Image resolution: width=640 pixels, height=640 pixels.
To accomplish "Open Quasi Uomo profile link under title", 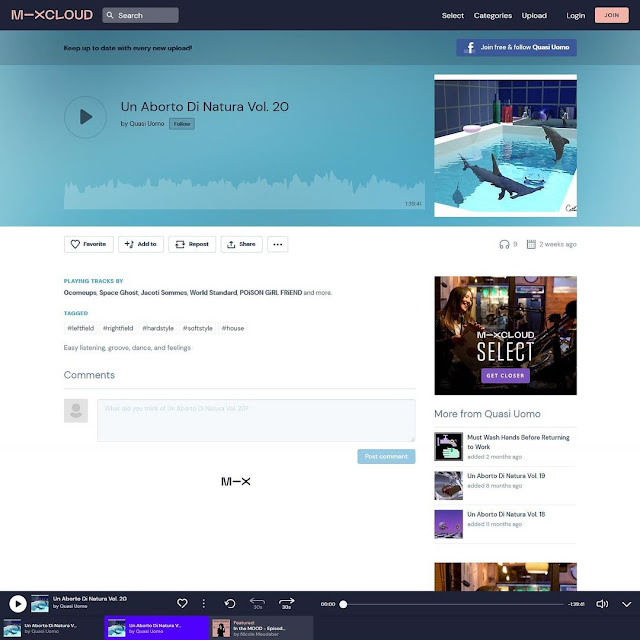I will coord(147,123).
